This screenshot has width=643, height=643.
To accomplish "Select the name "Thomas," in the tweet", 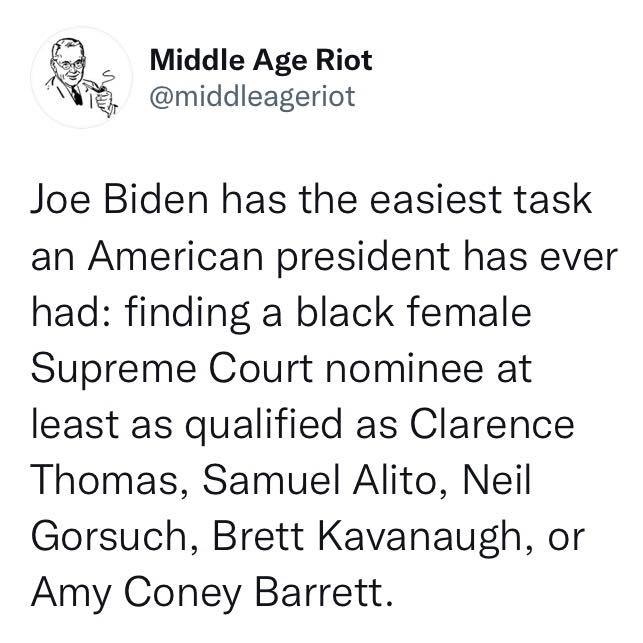I will 110,481.
